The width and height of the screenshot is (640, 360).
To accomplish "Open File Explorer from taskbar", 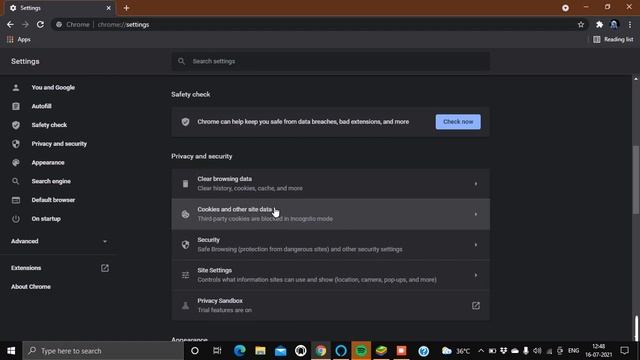I will point(260,351).
